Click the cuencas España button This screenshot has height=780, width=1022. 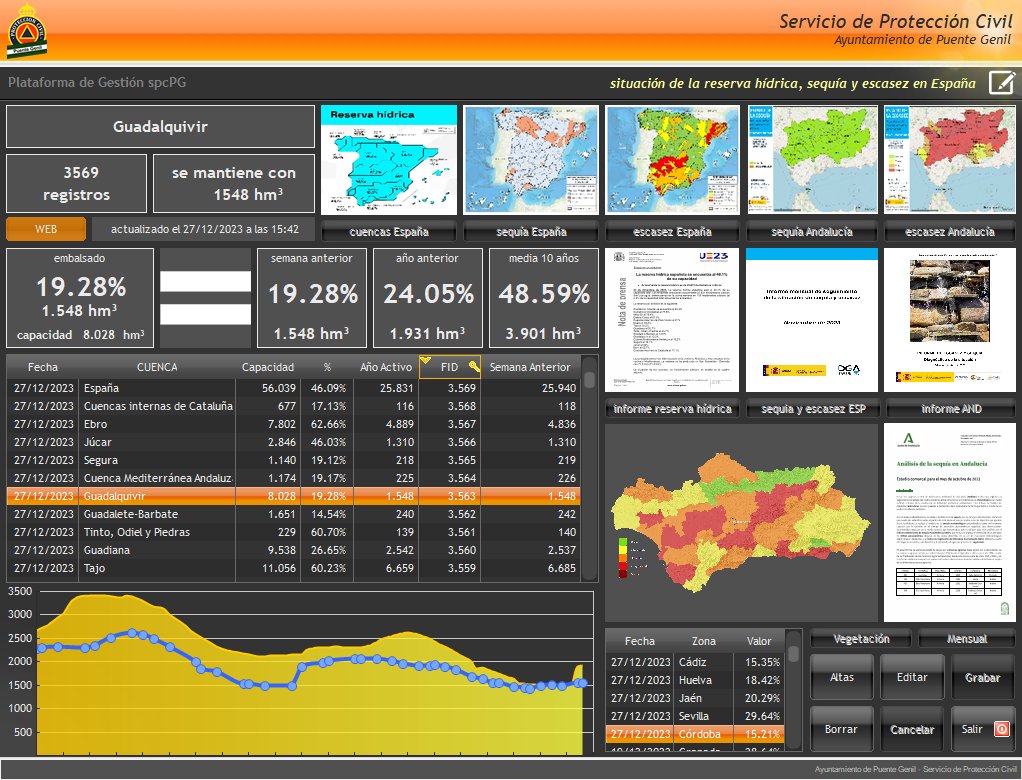[x=389, y=232]
